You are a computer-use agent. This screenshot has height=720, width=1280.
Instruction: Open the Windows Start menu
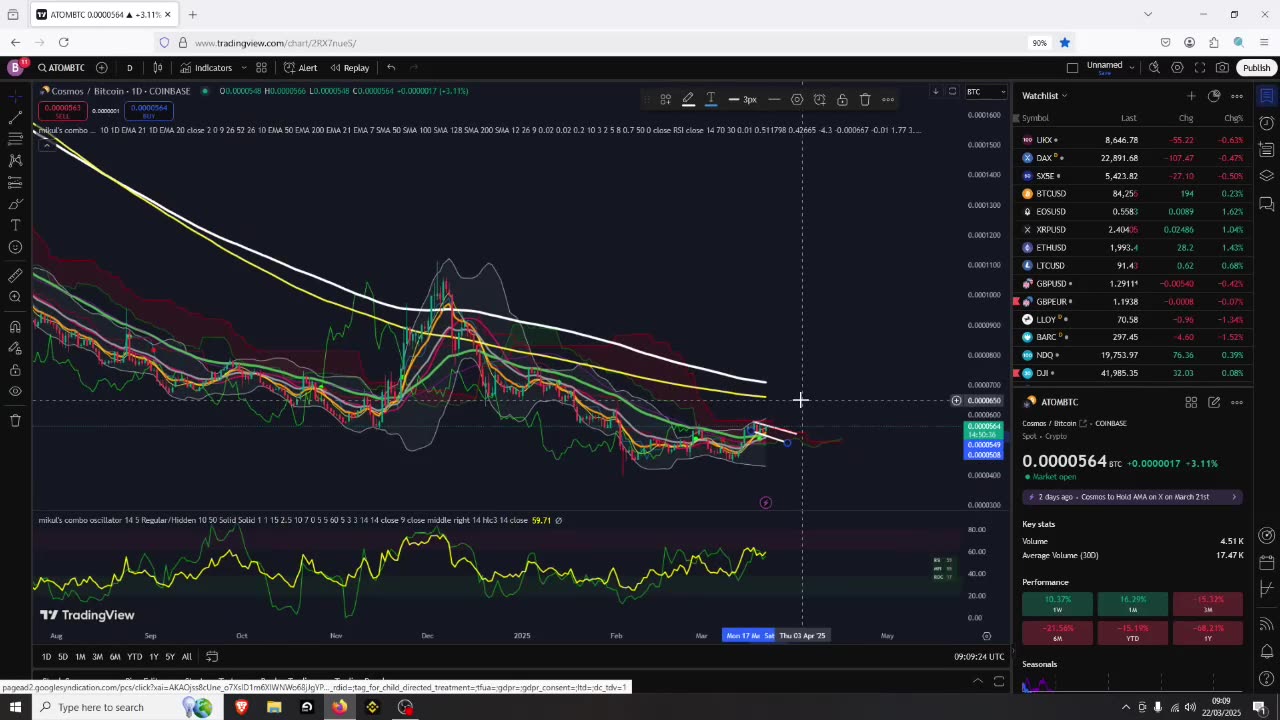click(15, 707)
